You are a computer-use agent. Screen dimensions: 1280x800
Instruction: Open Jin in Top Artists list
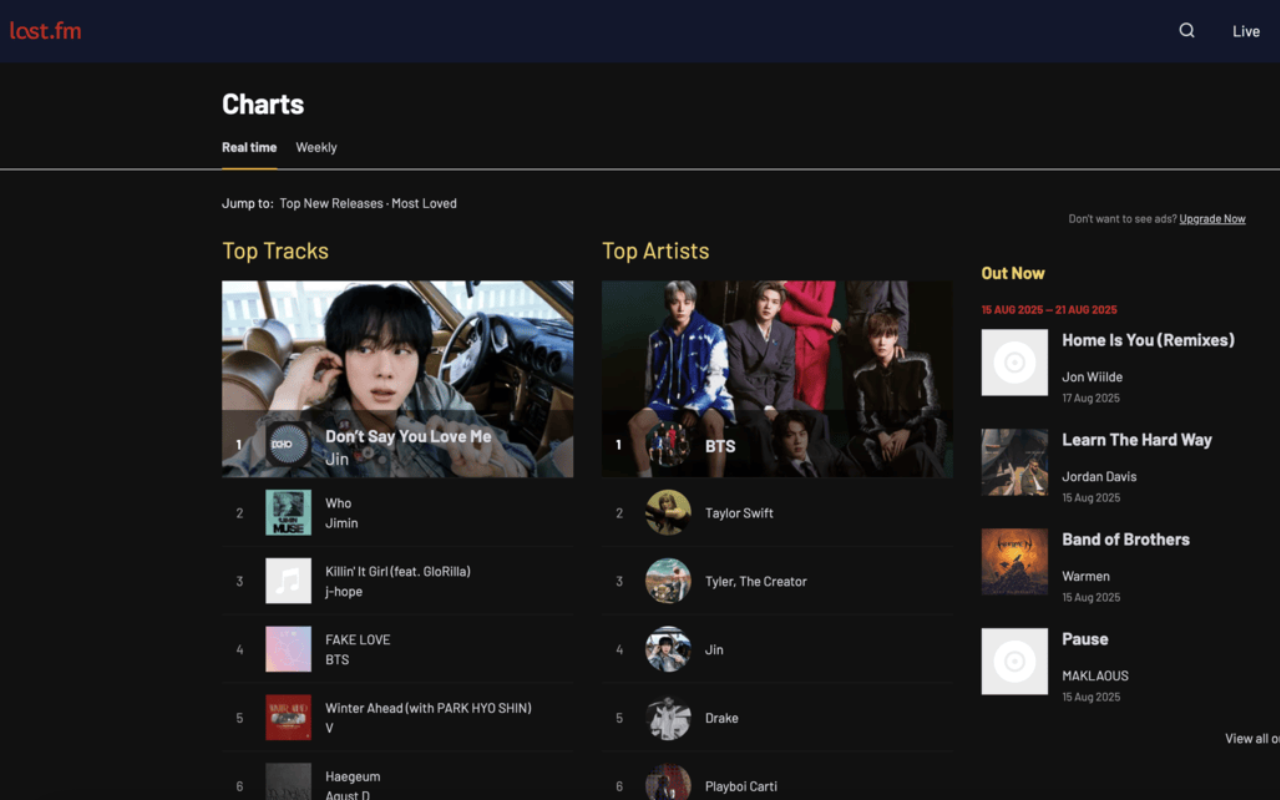click(x=714, y=649)
